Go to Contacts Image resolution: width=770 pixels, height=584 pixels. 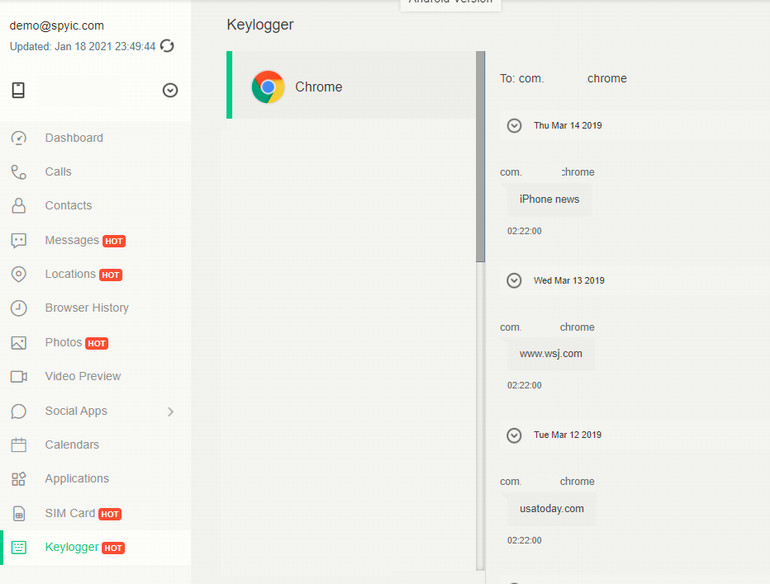68,205
